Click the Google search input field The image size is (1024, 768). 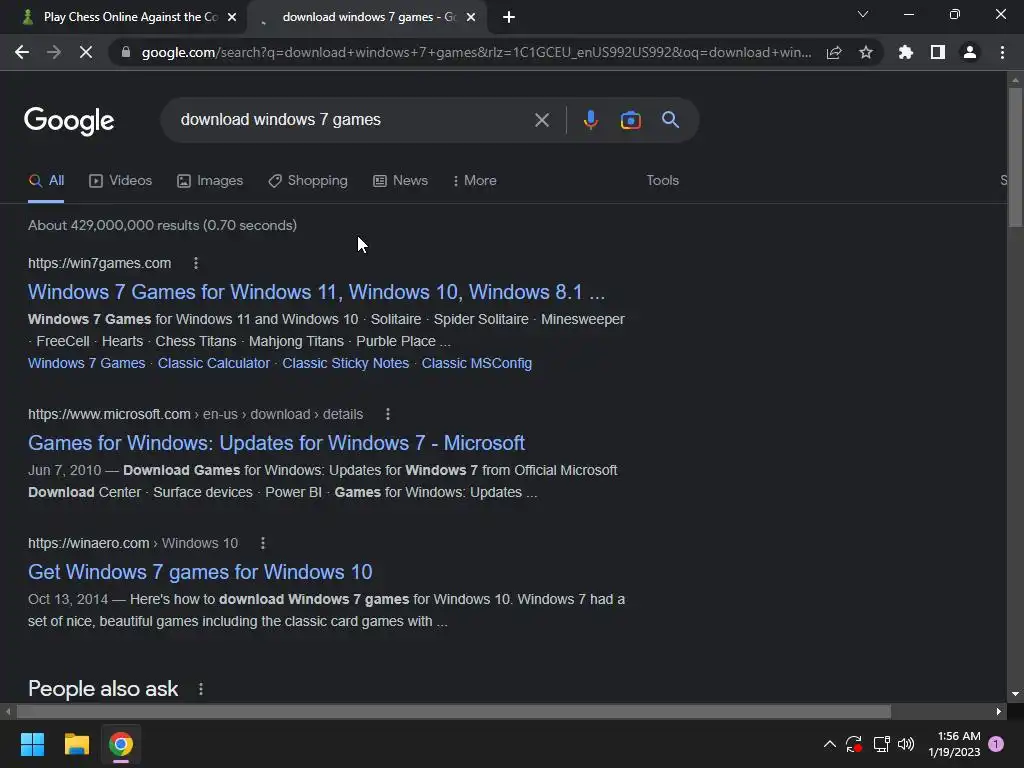pyautogui.click(x=346, y=120)
